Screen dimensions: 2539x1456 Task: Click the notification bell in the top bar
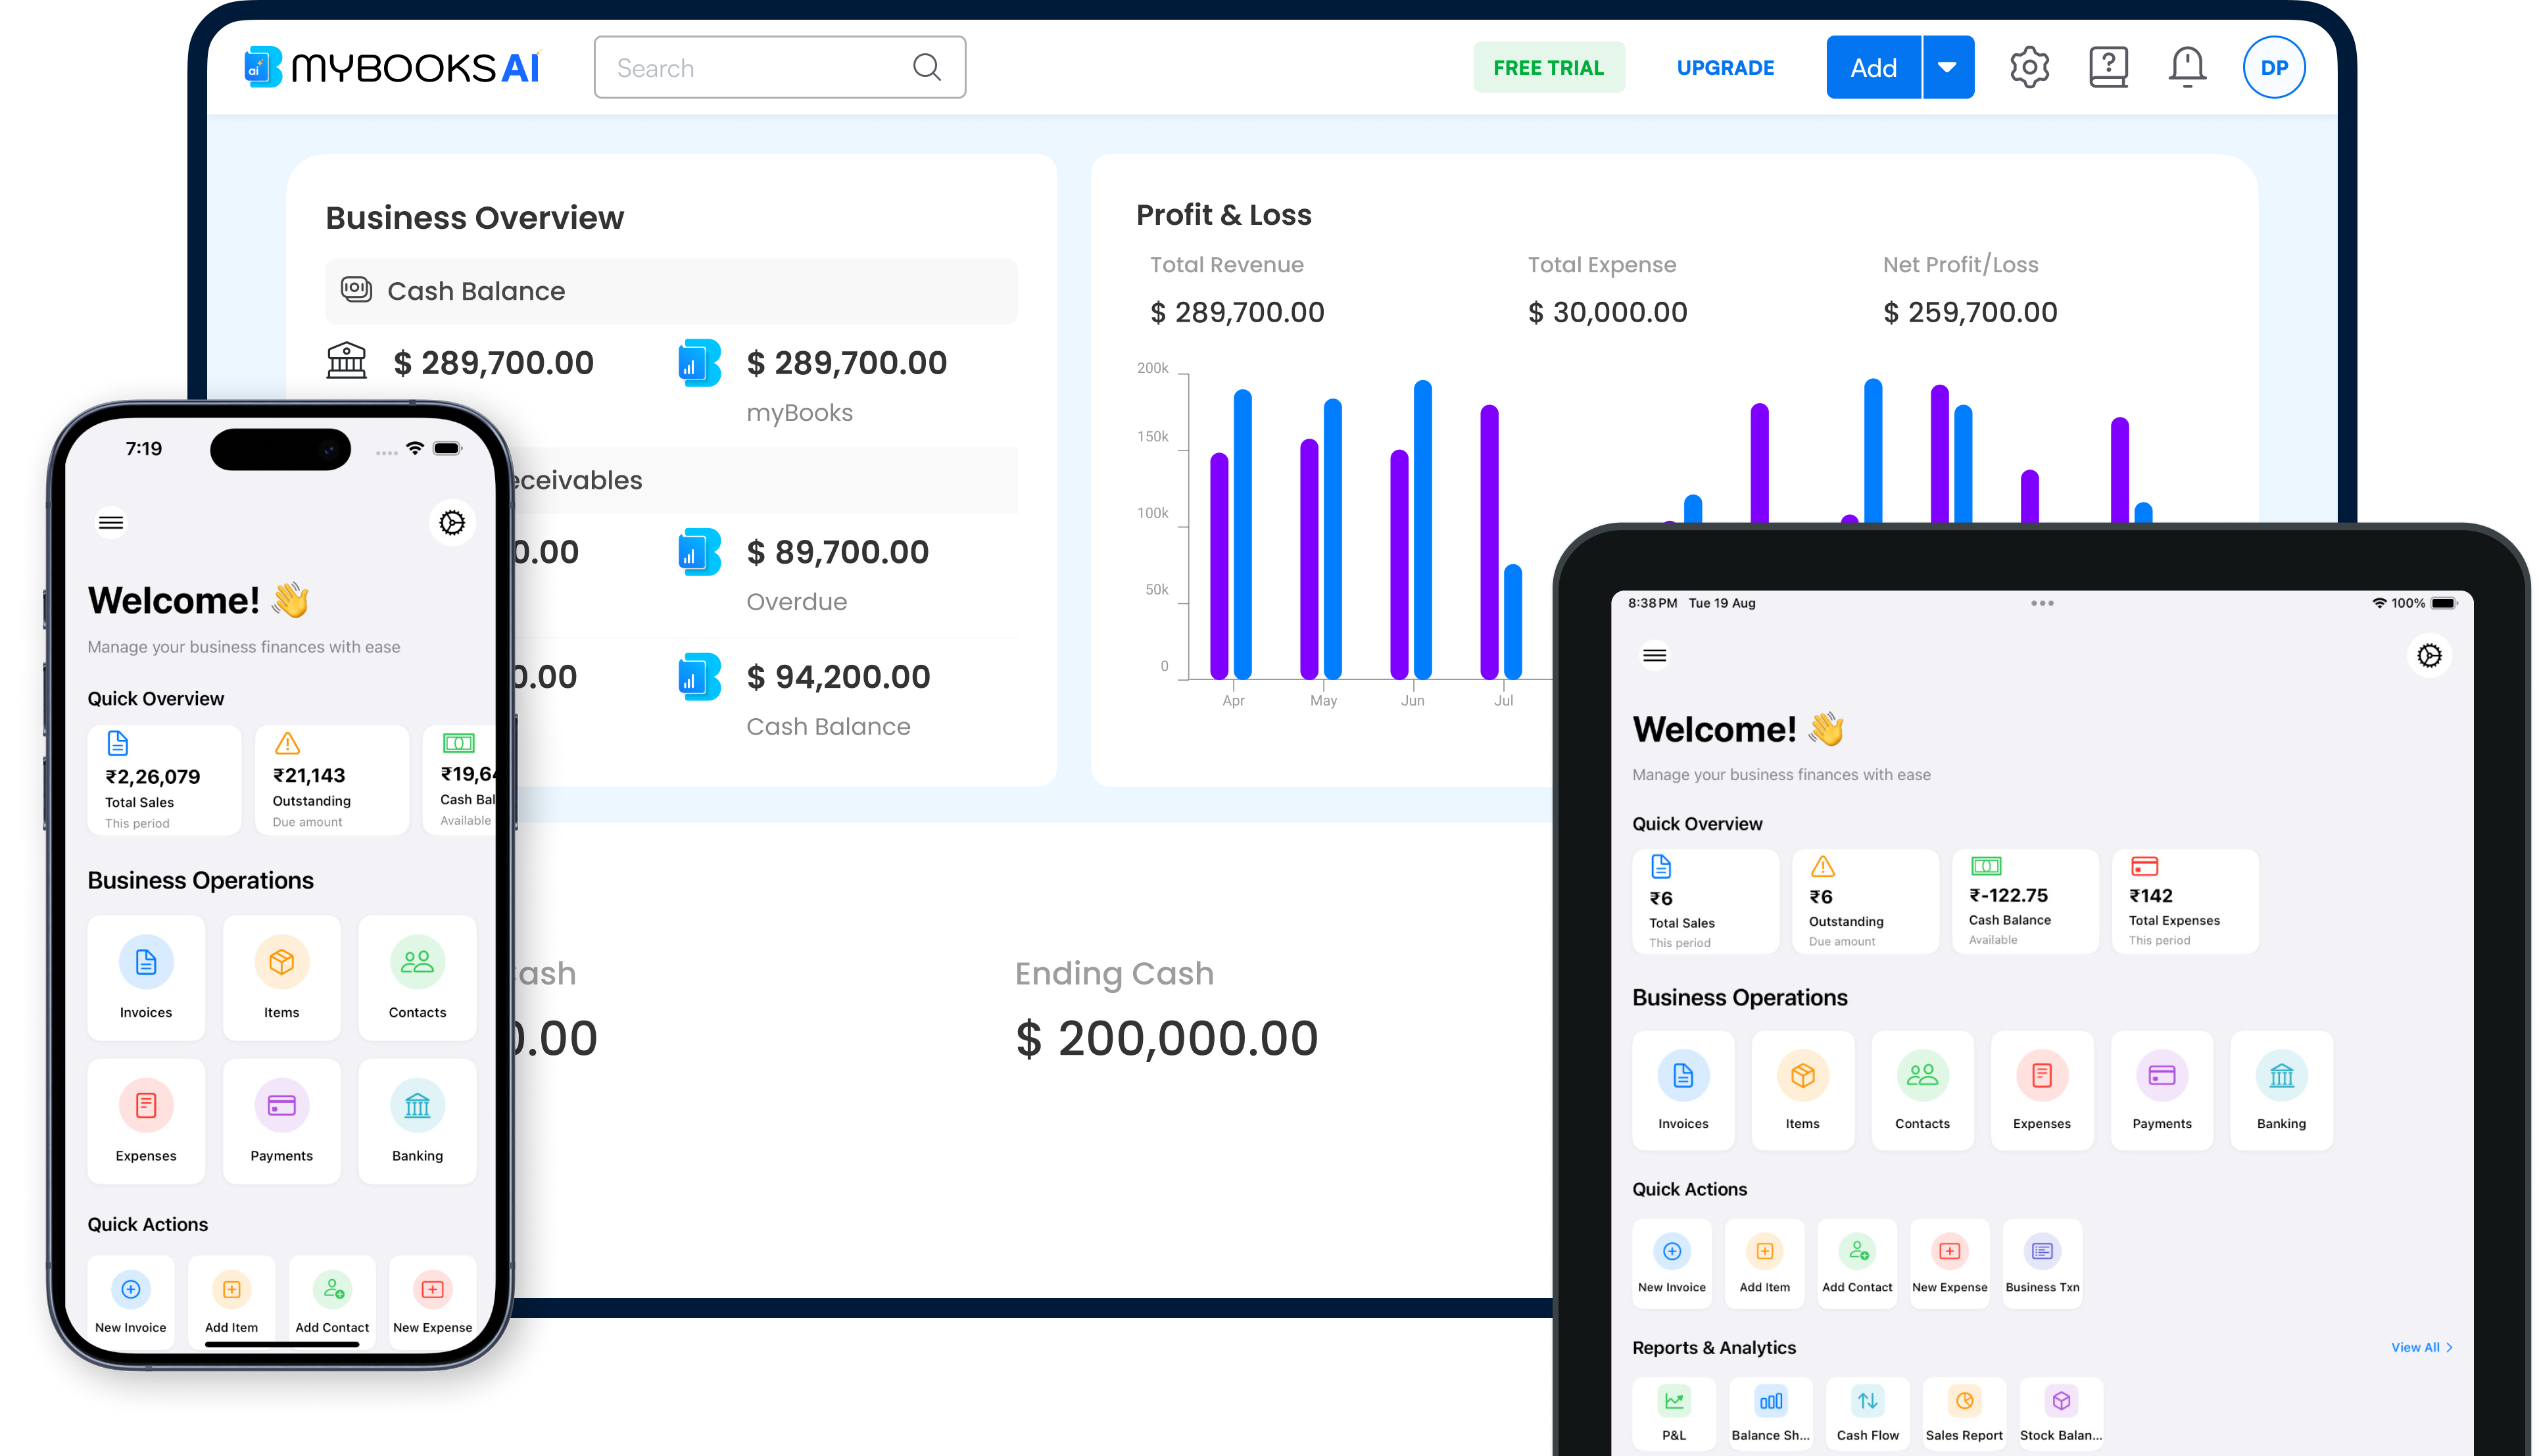pos(2186,66)
